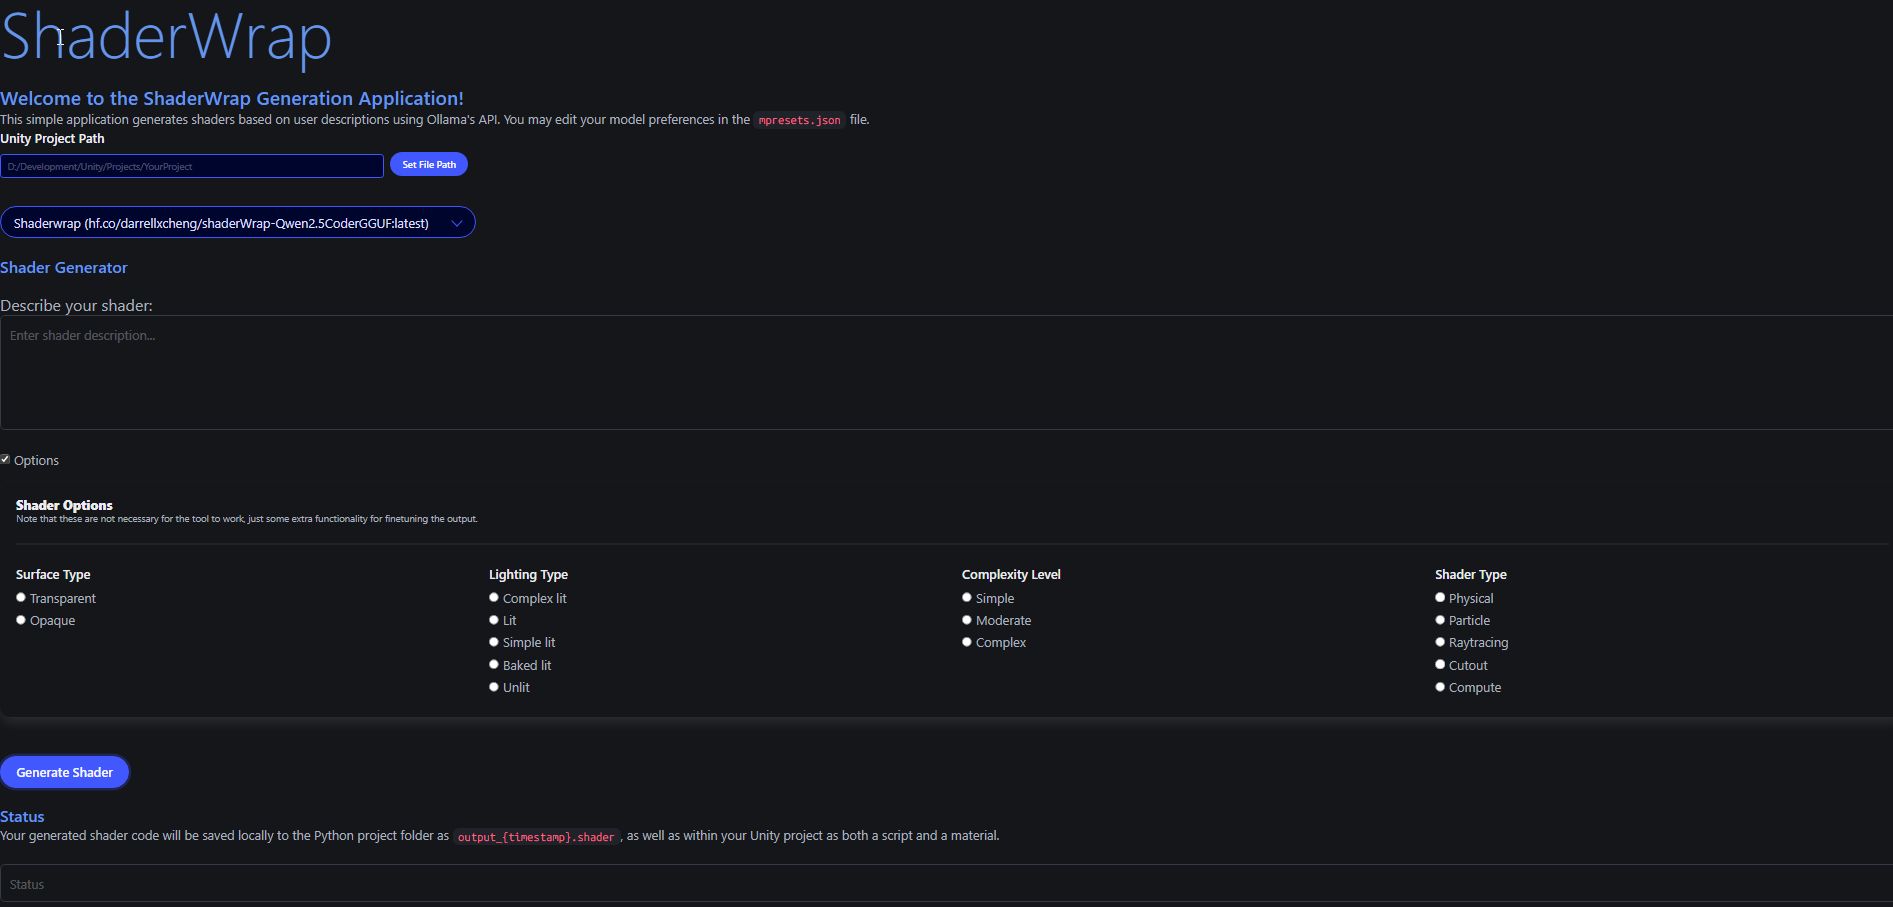Choose Moderate complexity level
The width and height of the screenshot is (1893, 907).
966,619
